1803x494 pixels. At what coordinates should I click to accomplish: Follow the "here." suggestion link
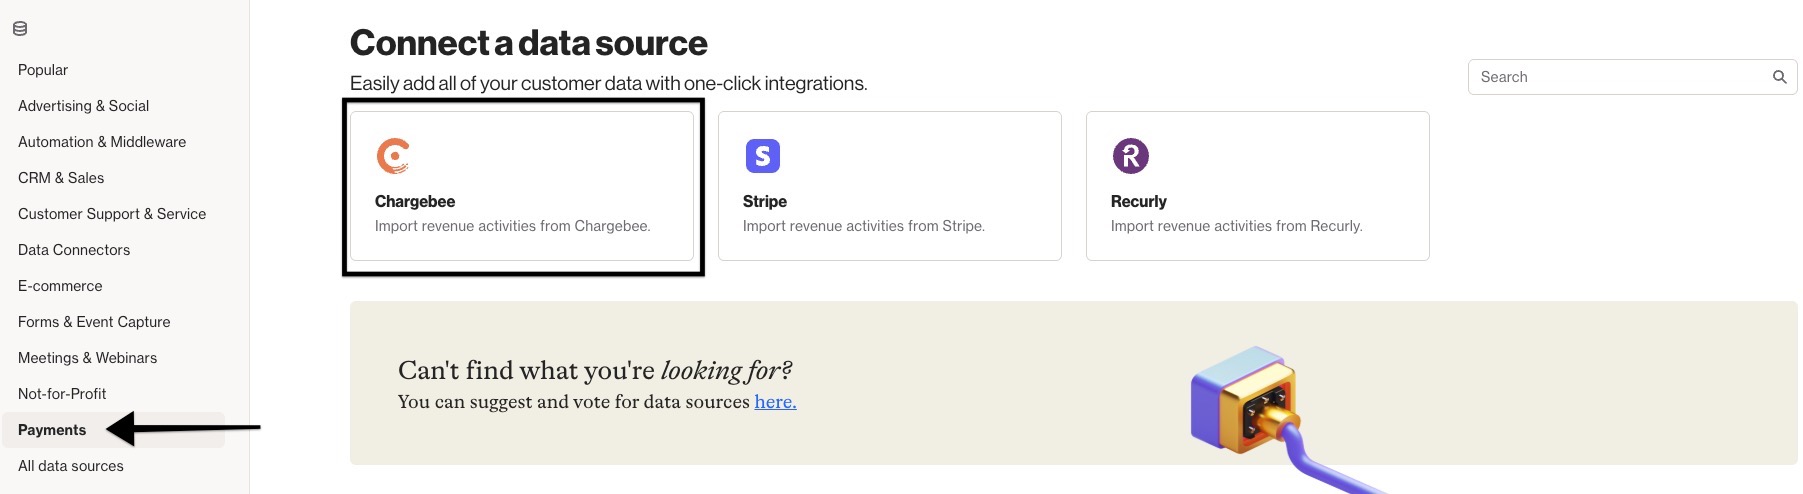point(775,402)
